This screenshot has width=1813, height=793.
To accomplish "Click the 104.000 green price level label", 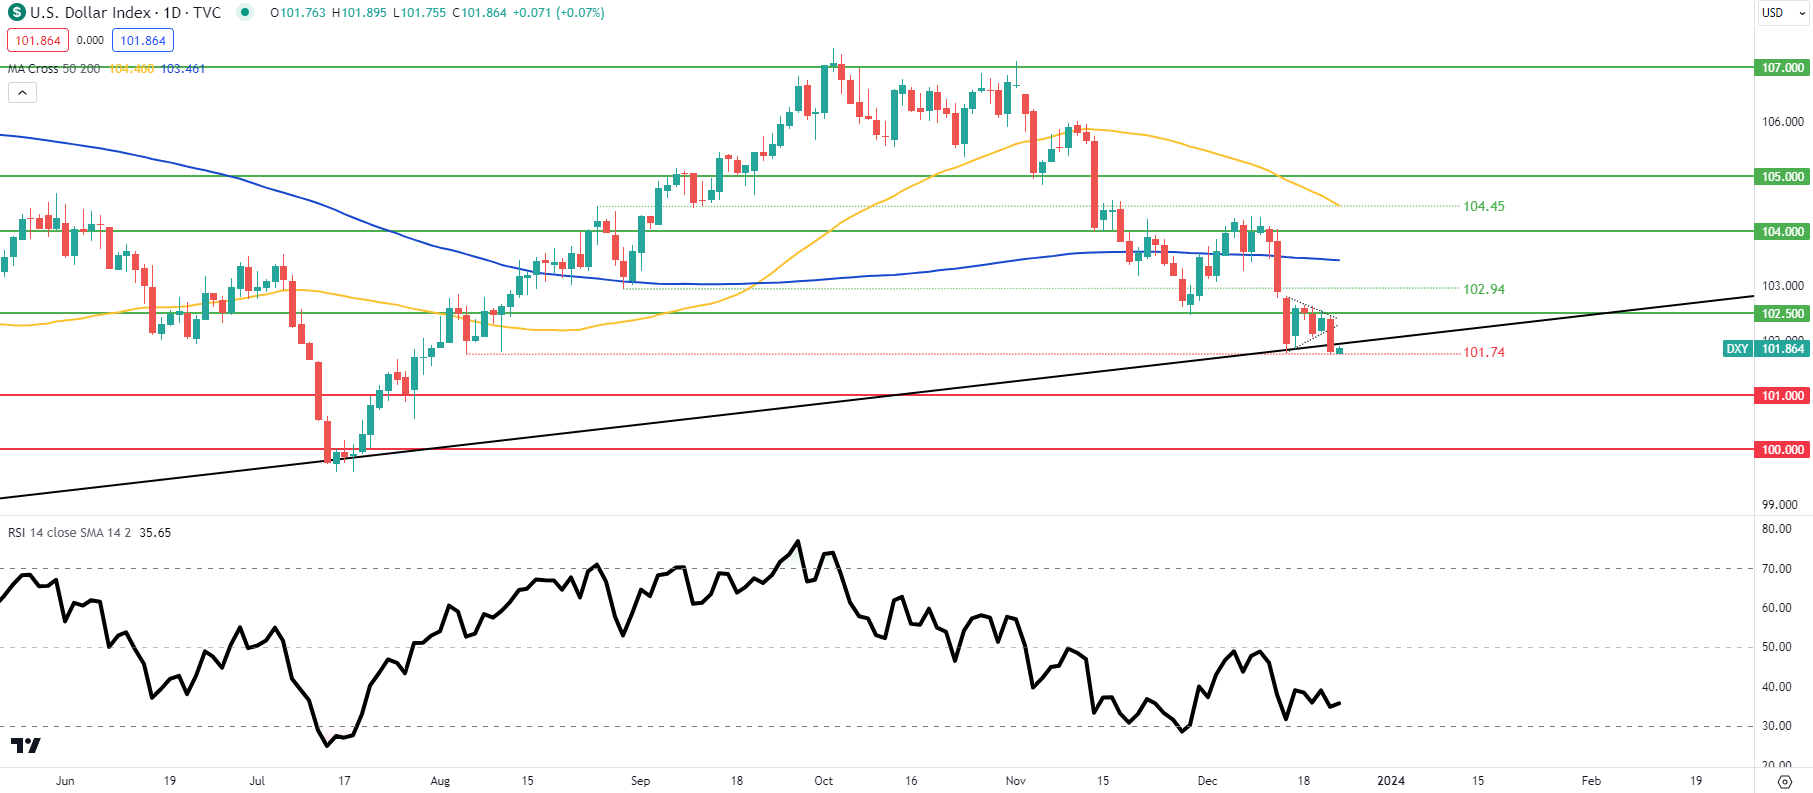I will tap(1782, 232).
